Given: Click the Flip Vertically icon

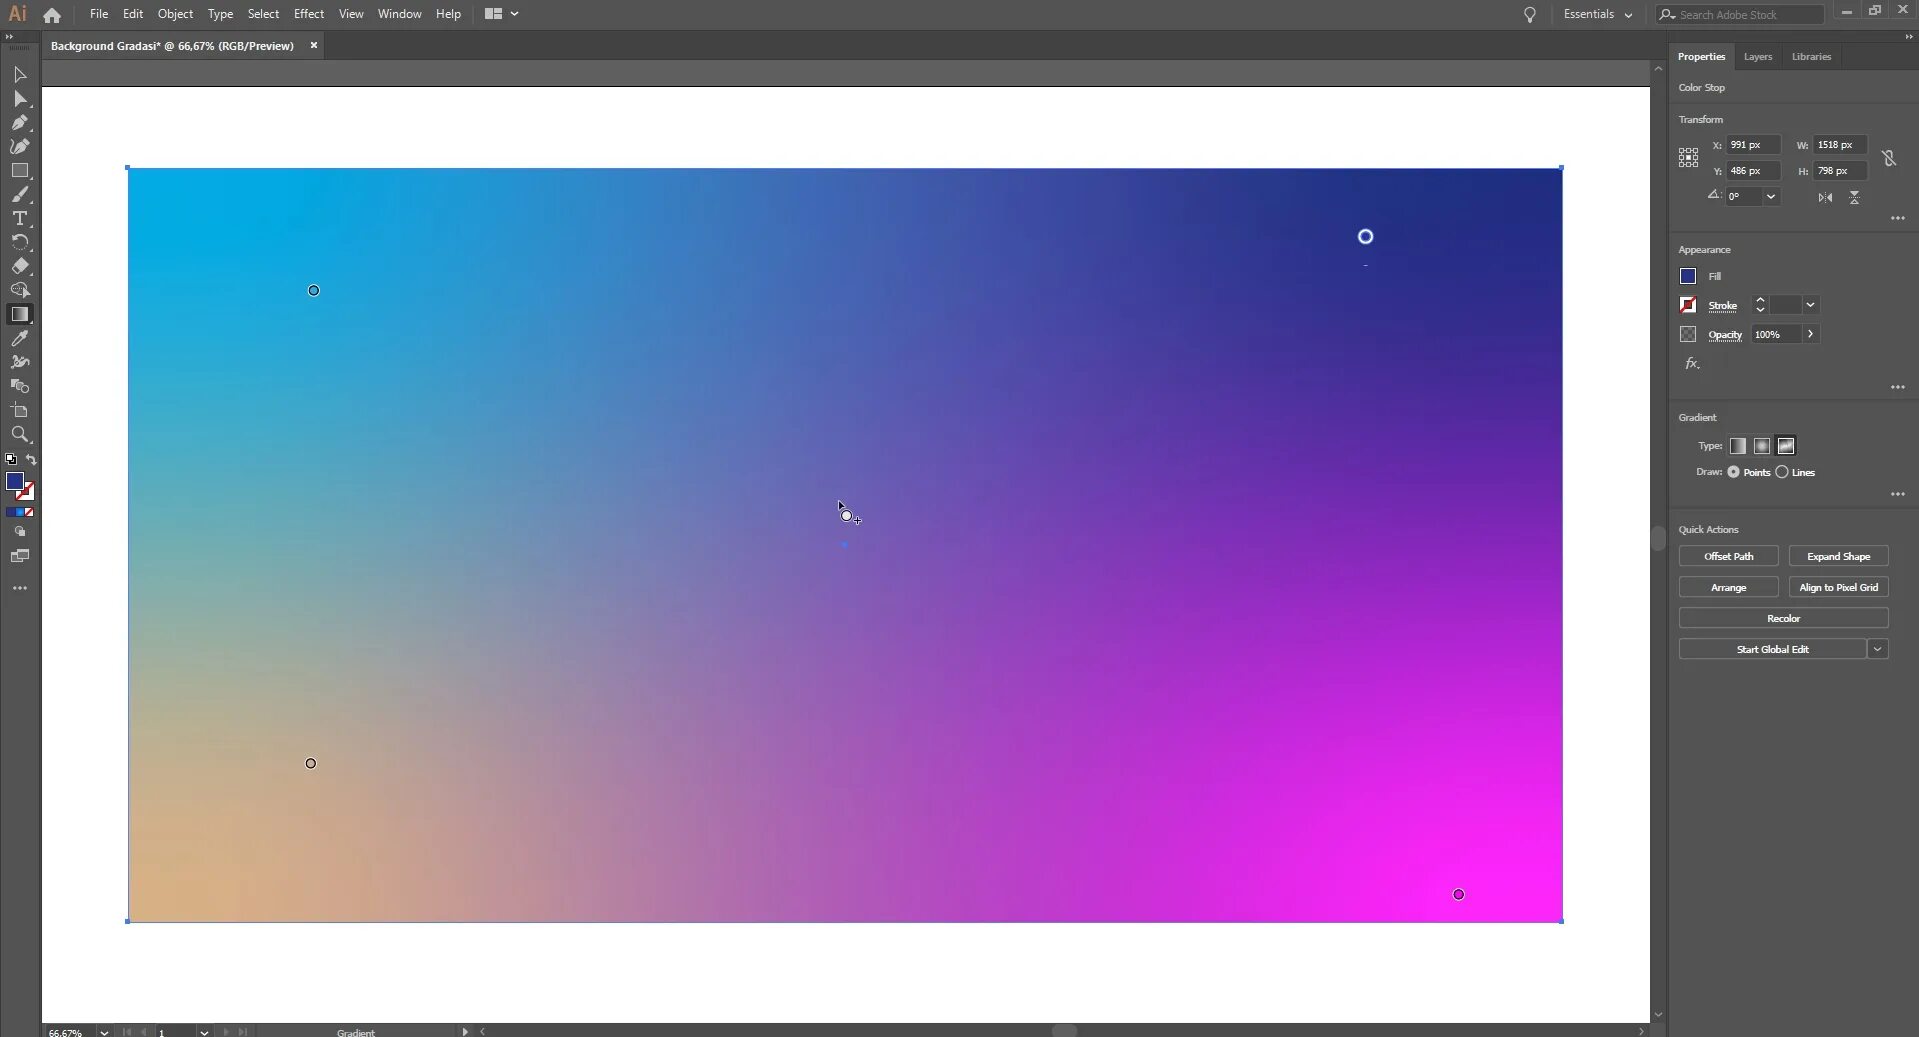Looking at the screenshot, I should pos(1854,198).
